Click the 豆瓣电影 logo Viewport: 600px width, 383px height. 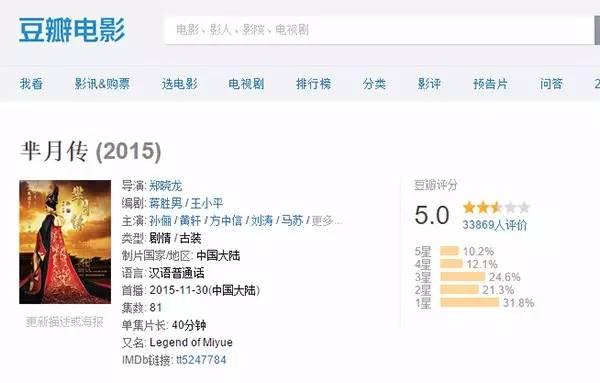(x=72, y=30)
